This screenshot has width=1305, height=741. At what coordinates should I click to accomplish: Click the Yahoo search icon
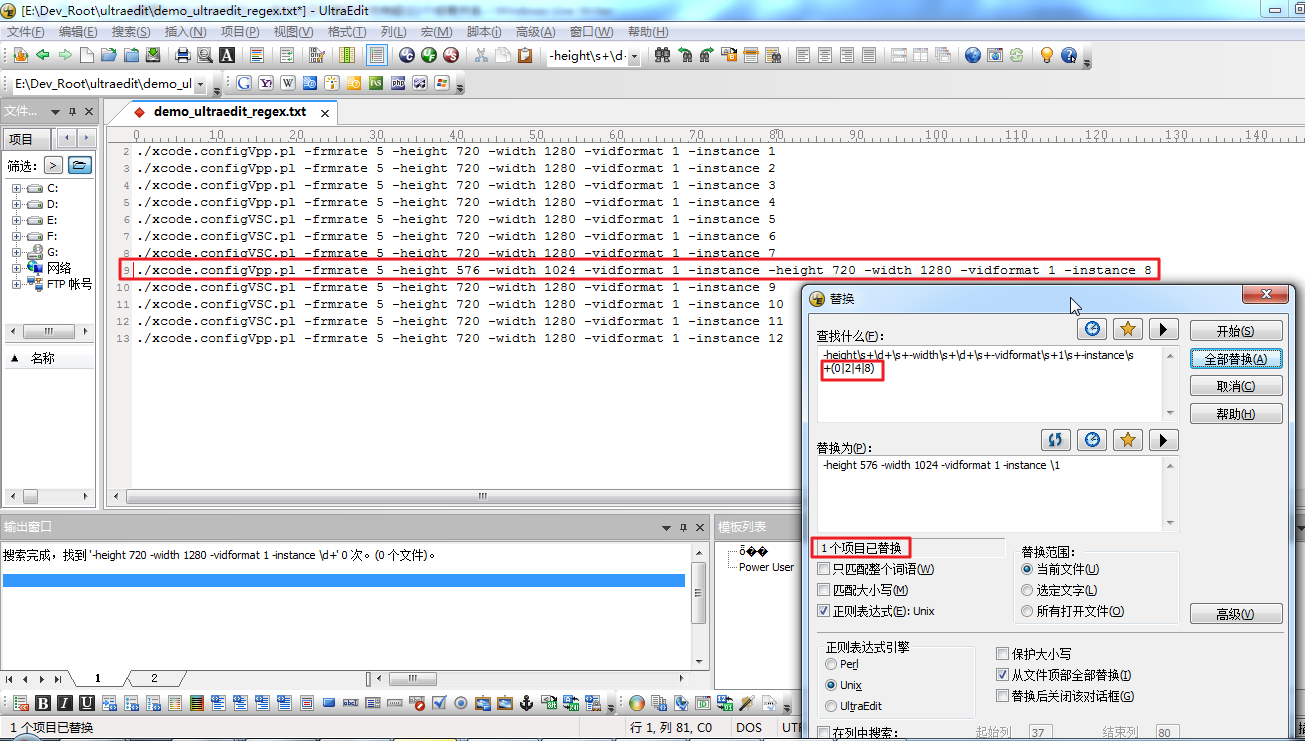(x=266, y=83)
